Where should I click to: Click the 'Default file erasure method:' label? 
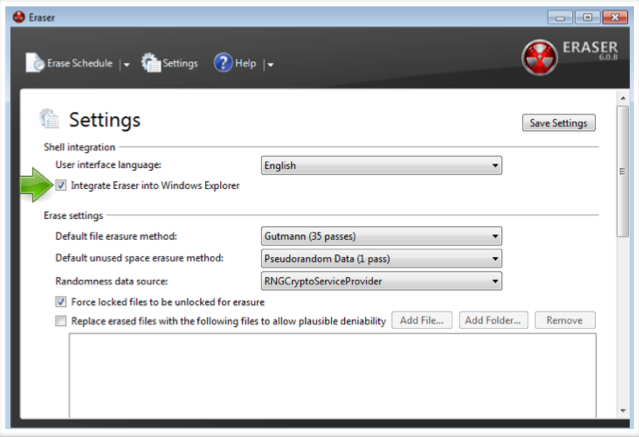[x=116, y=236]
